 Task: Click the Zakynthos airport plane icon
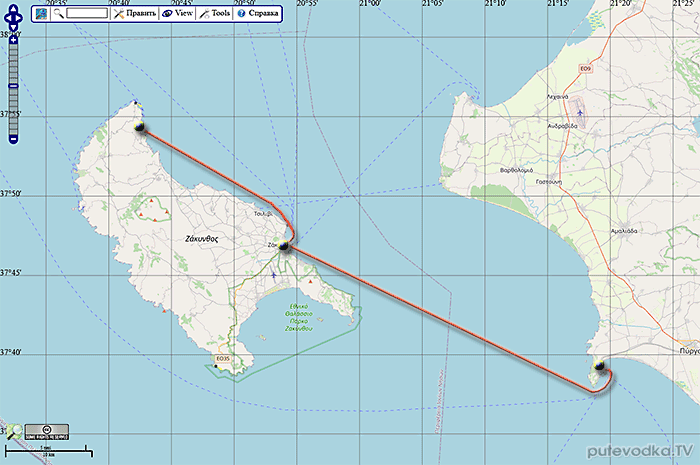[273, 275]
